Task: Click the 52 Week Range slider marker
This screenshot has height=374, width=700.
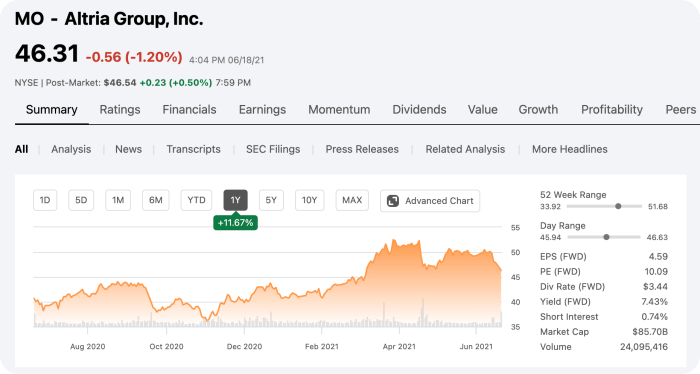Action: click(x=618, y=206)
